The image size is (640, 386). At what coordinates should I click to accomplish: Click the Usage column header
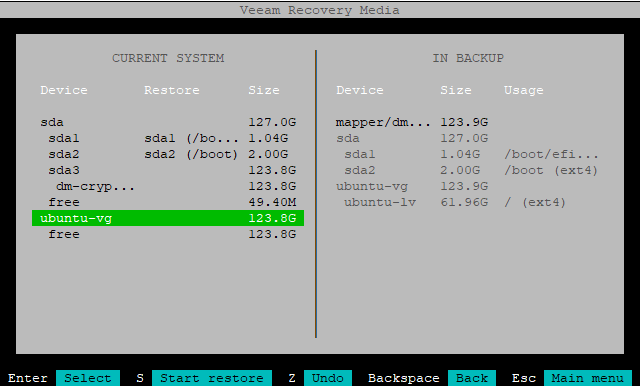(524, 90)
